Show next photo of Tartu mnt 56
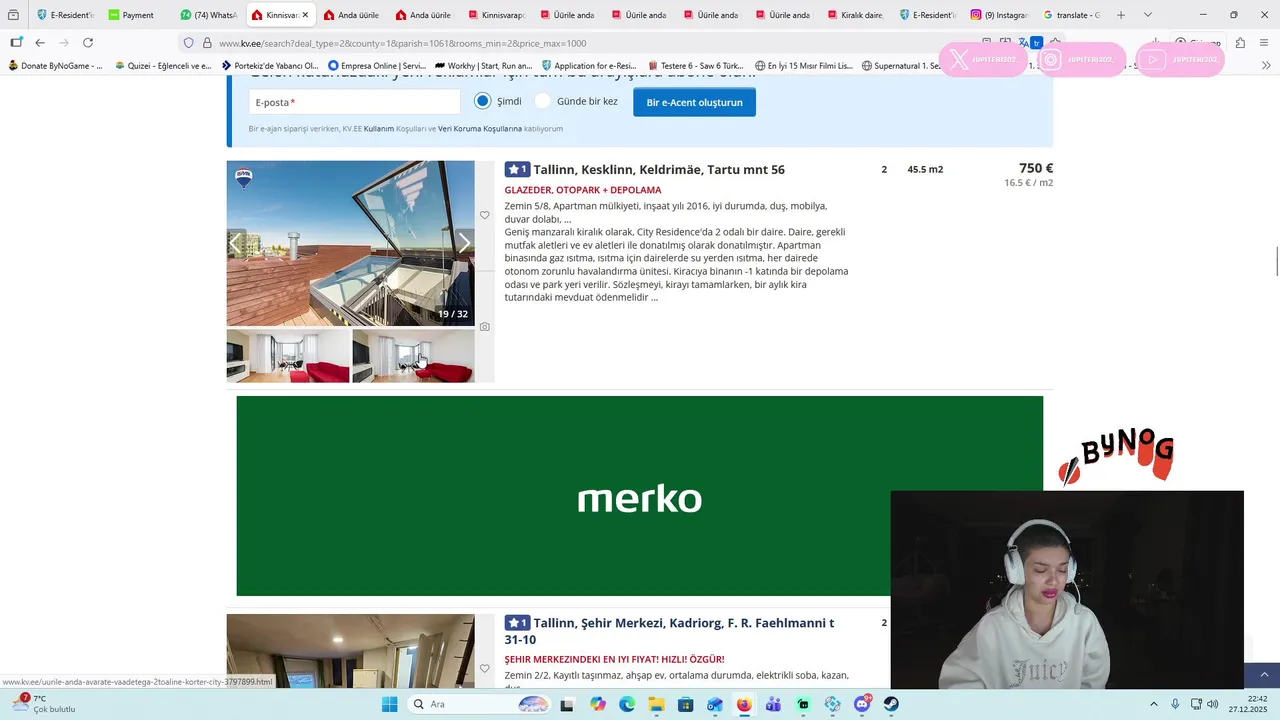 464,243
